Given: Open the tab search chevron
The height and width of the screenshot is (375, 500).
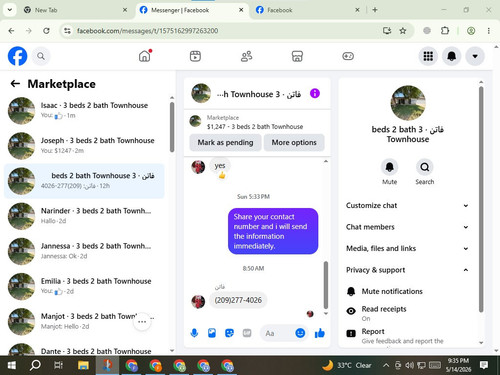Looking at the screenshot, I should 10,10.
